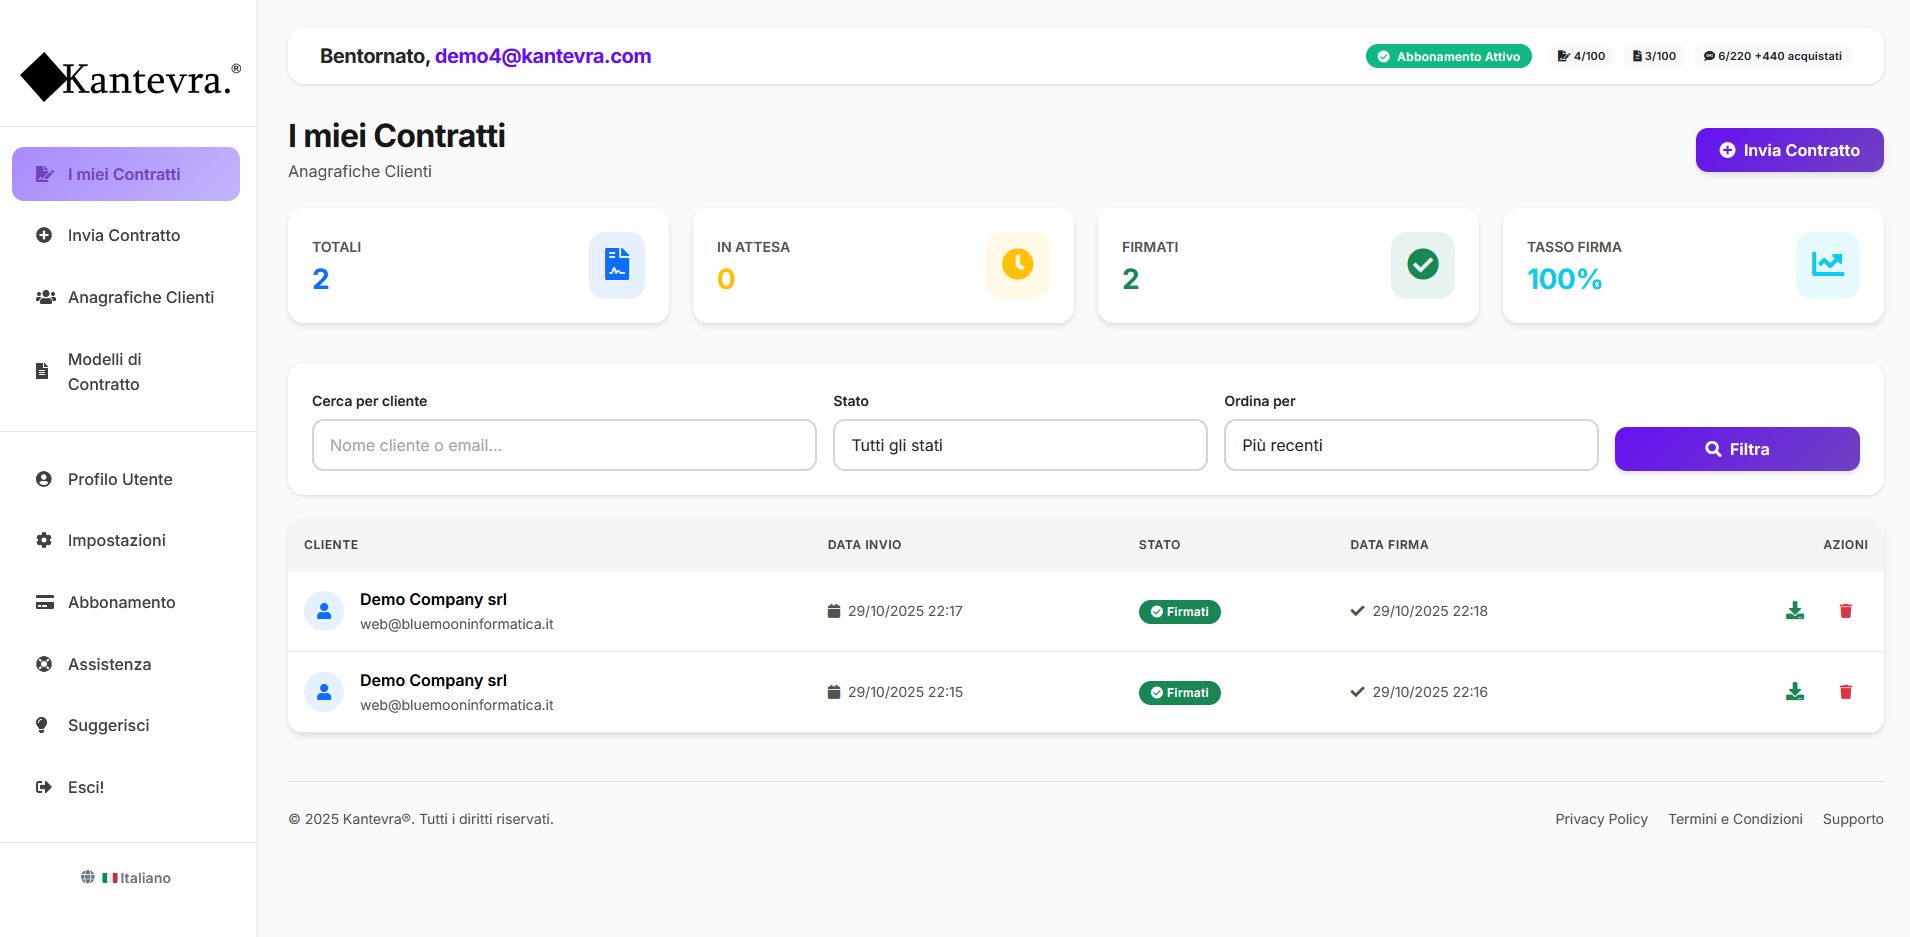
Task: Download contract sent 29/10/2025 22:15
Action: coord(1795,692)
